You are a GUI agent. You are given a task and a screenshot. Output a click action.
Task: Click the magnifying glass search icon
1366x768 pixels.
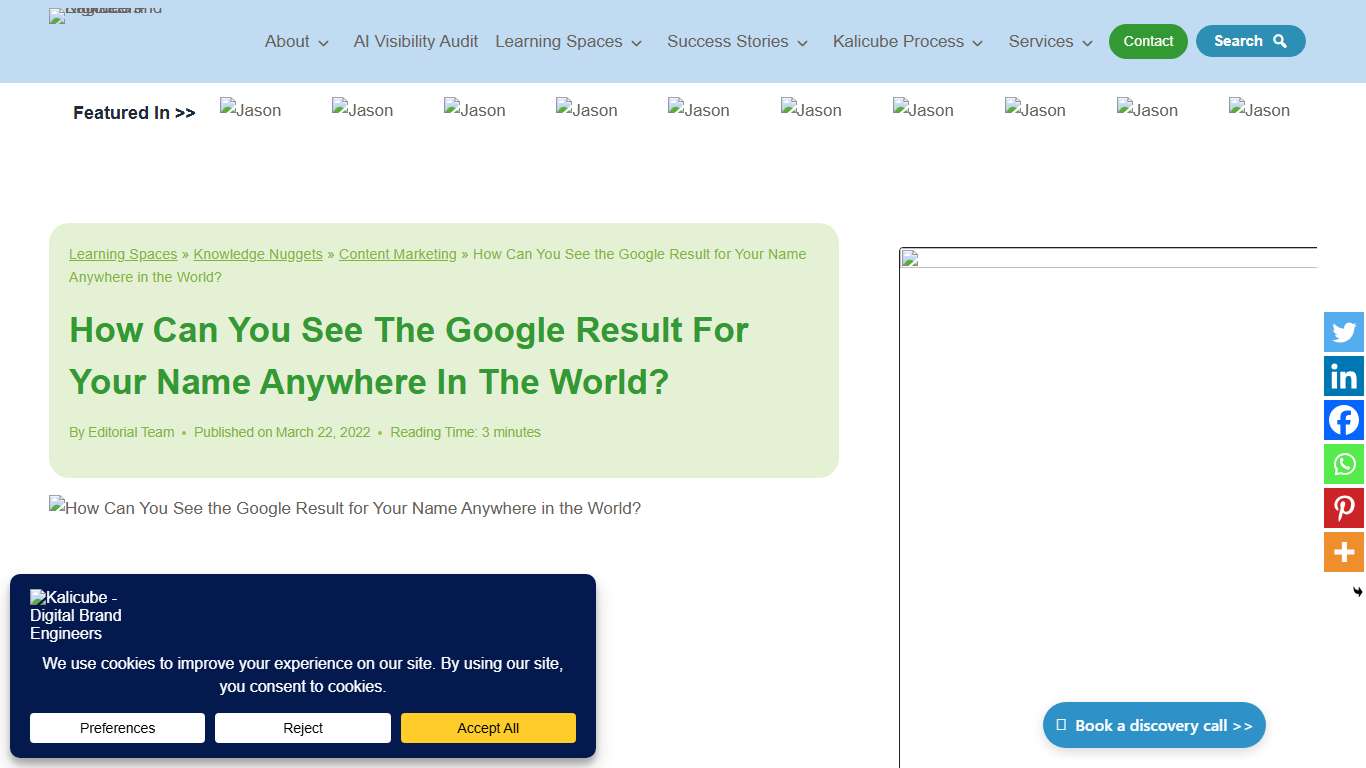pos(1279,41)
